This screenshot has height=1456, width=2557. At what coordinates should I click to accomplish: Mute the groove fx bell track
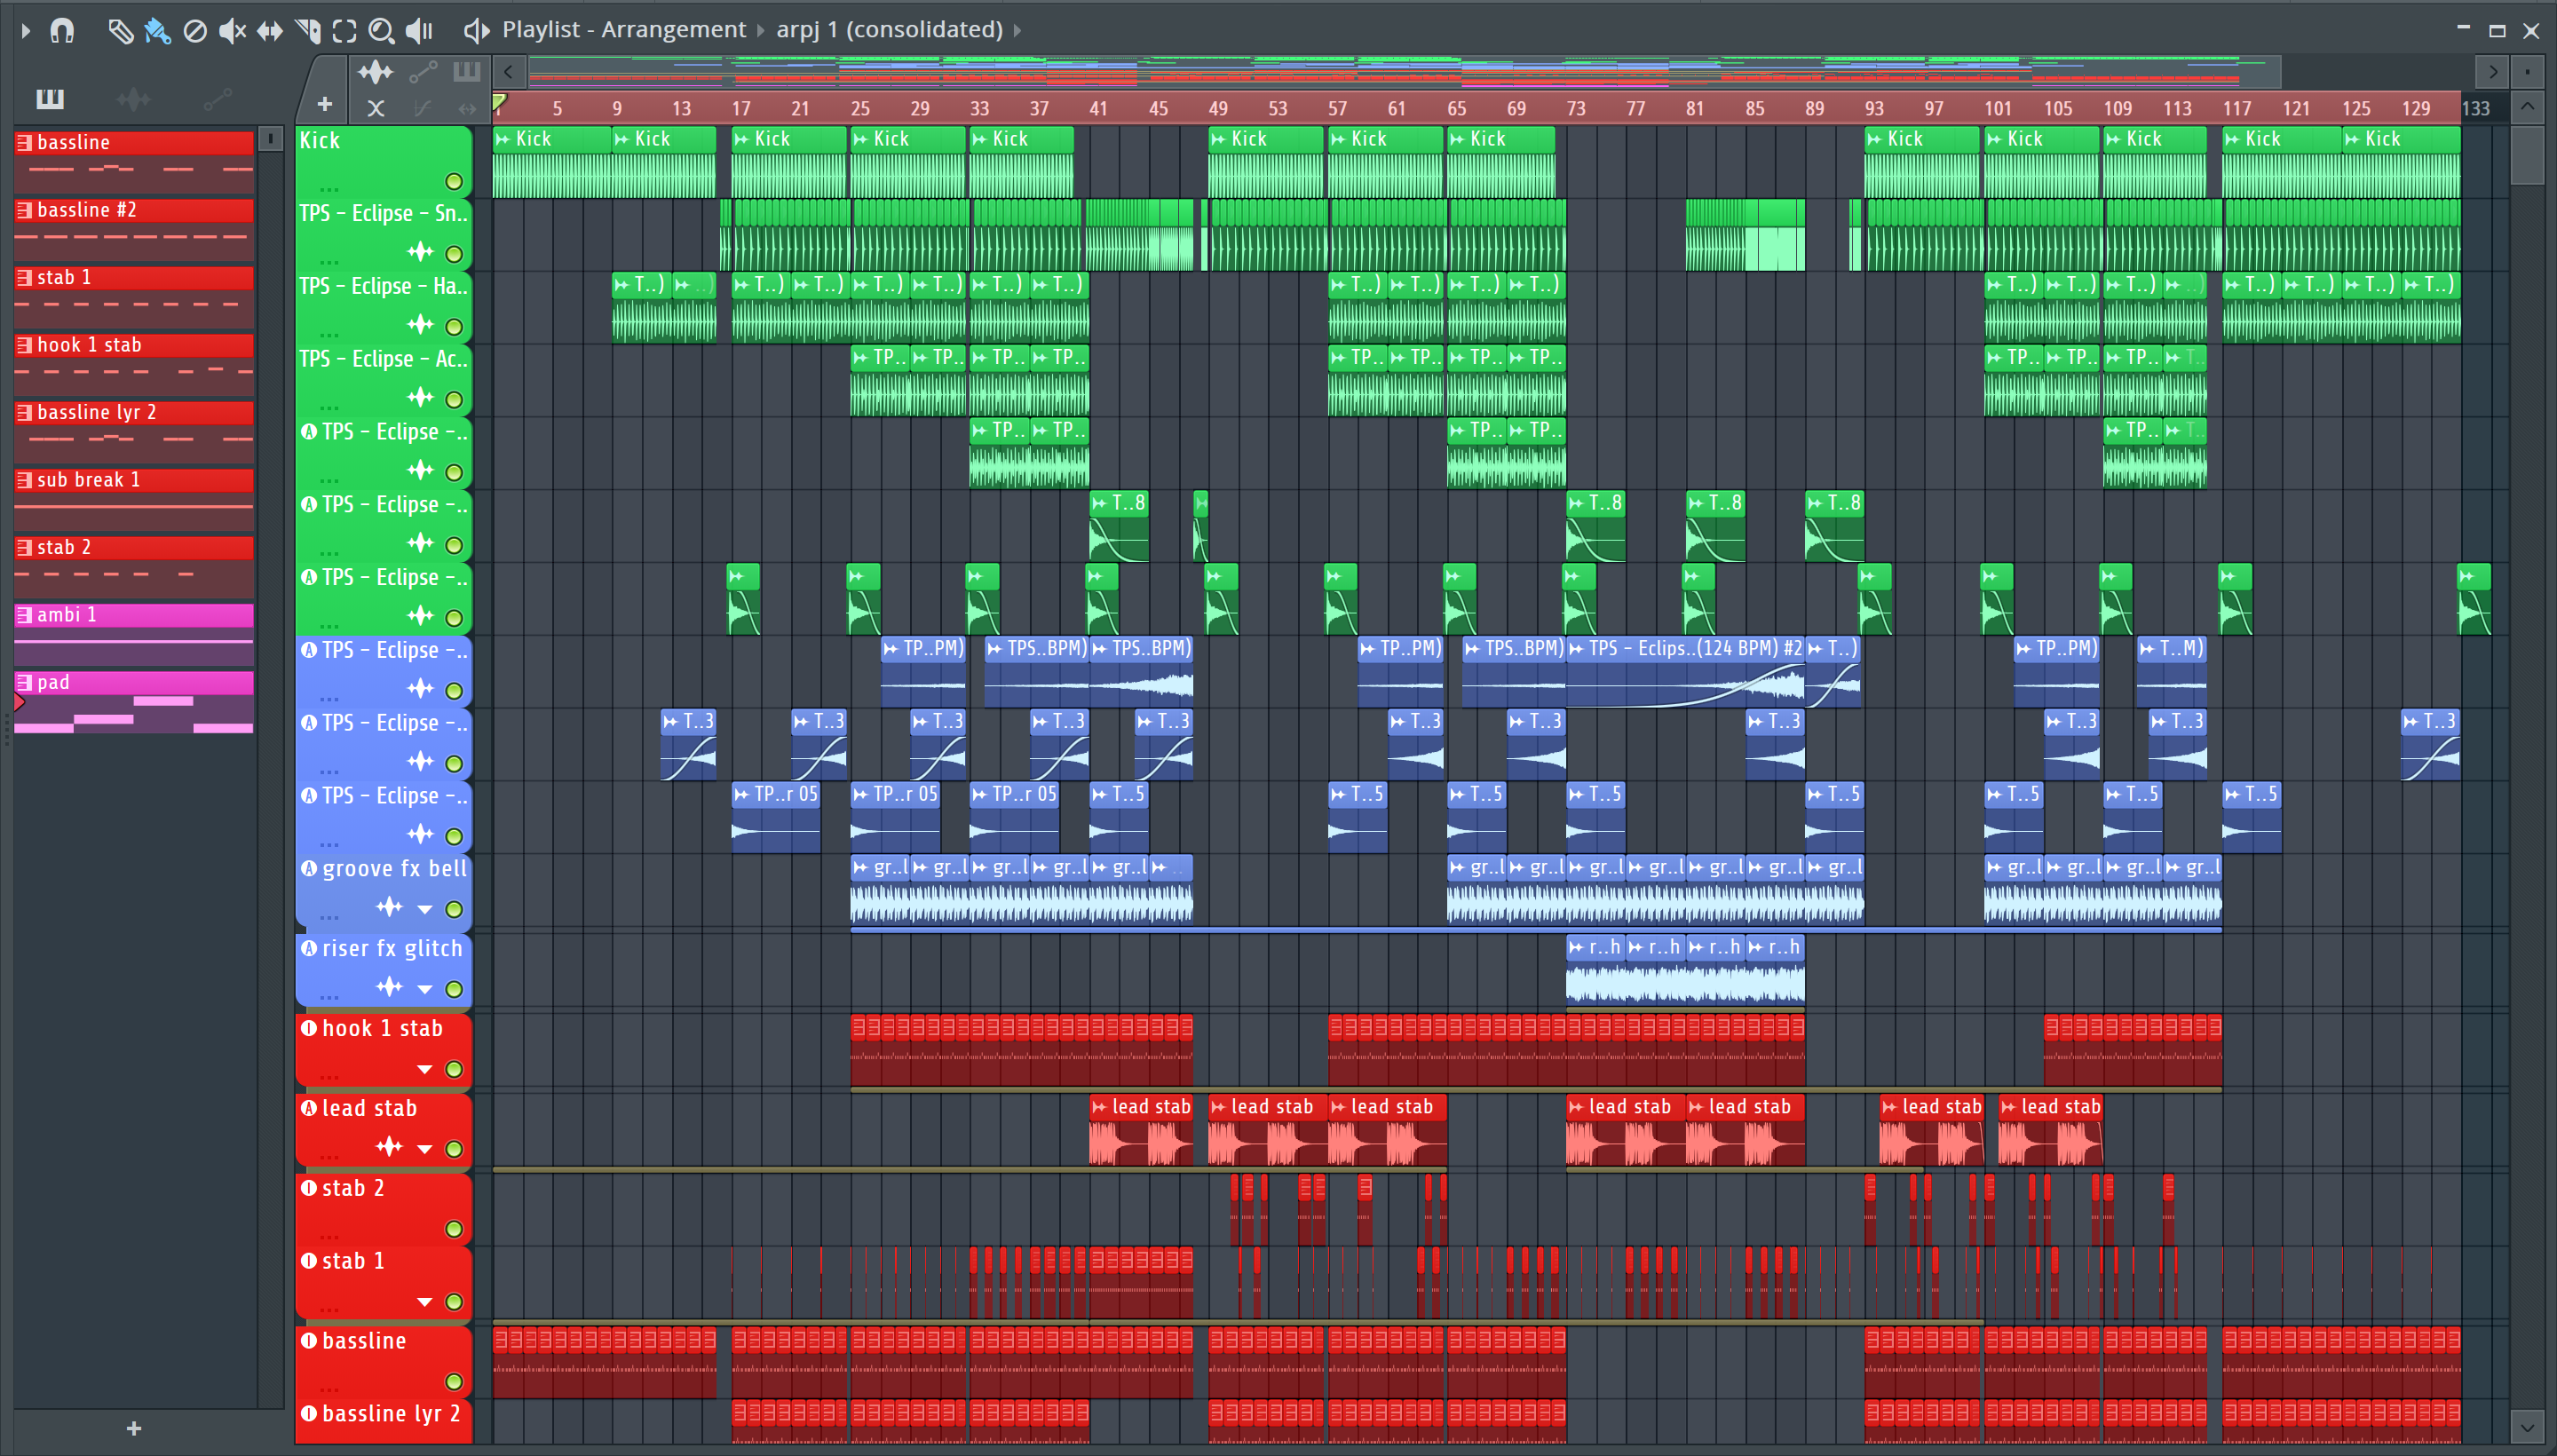tap(454, 910)
